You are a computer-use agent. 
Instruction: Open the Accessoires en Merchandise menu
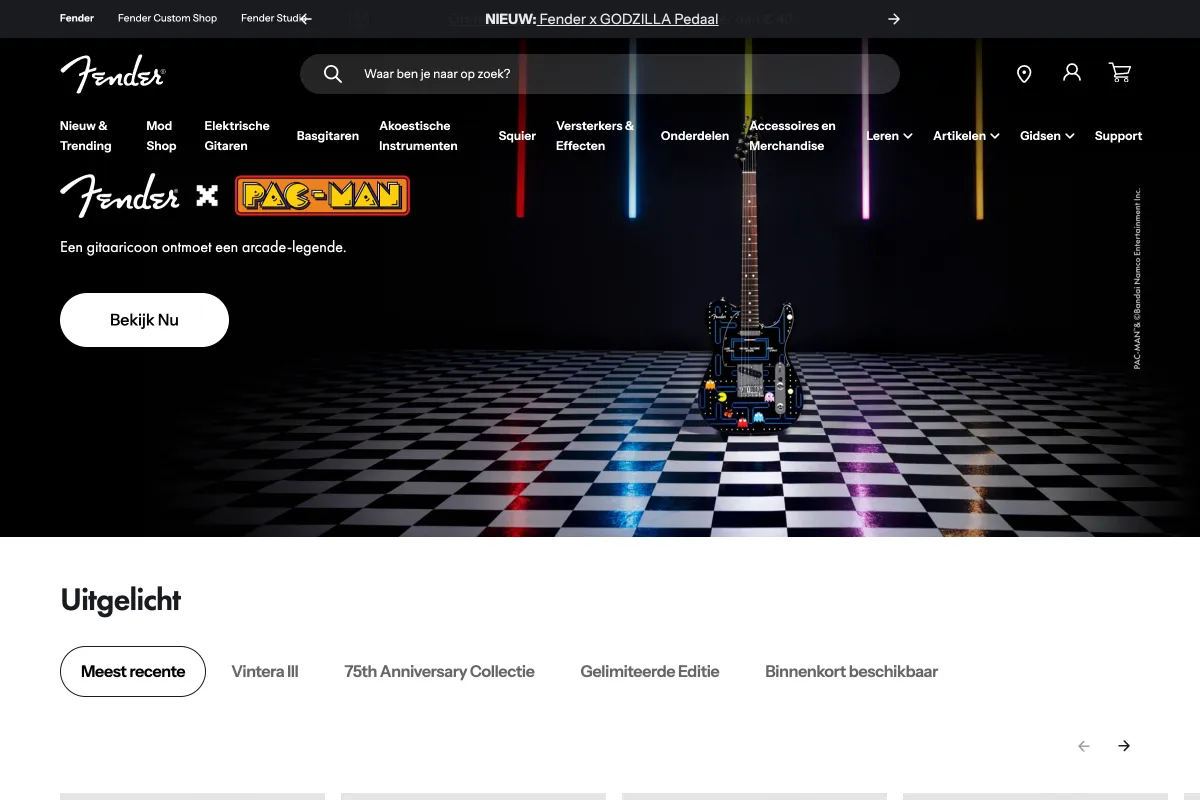click(x=792, y=136)
